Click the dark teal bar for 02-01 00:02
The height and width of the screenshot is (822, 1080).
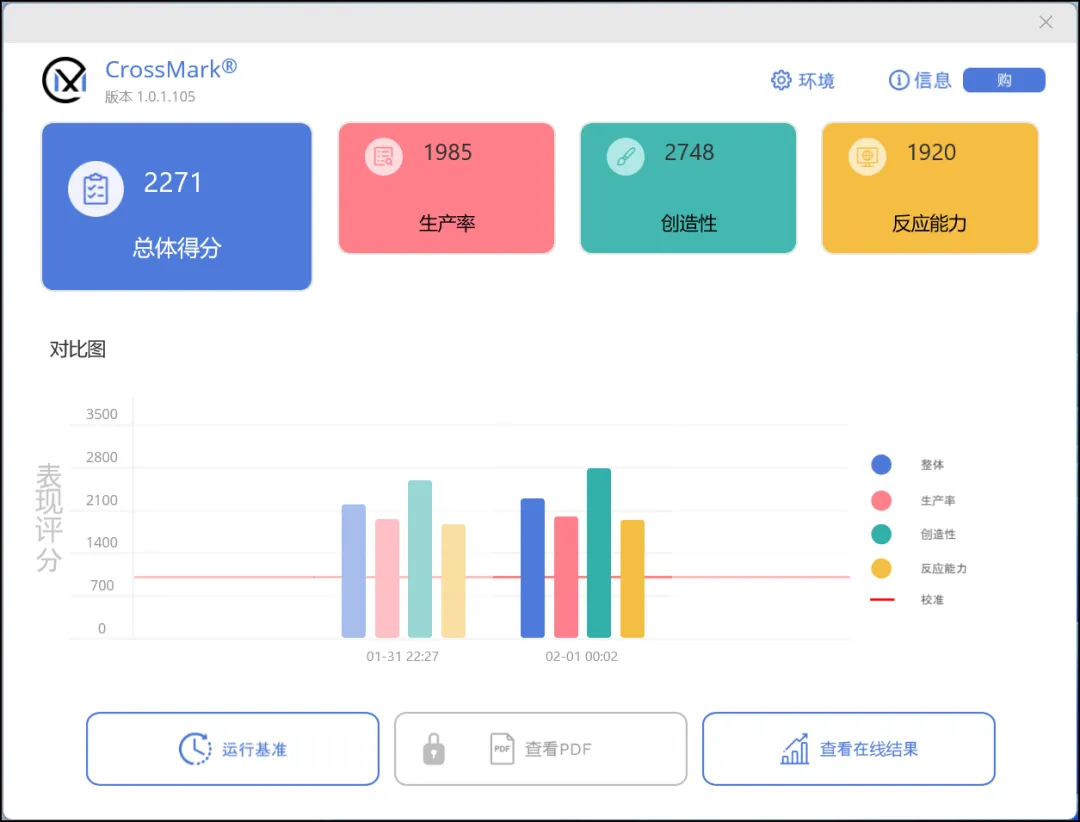pos(599,553)
